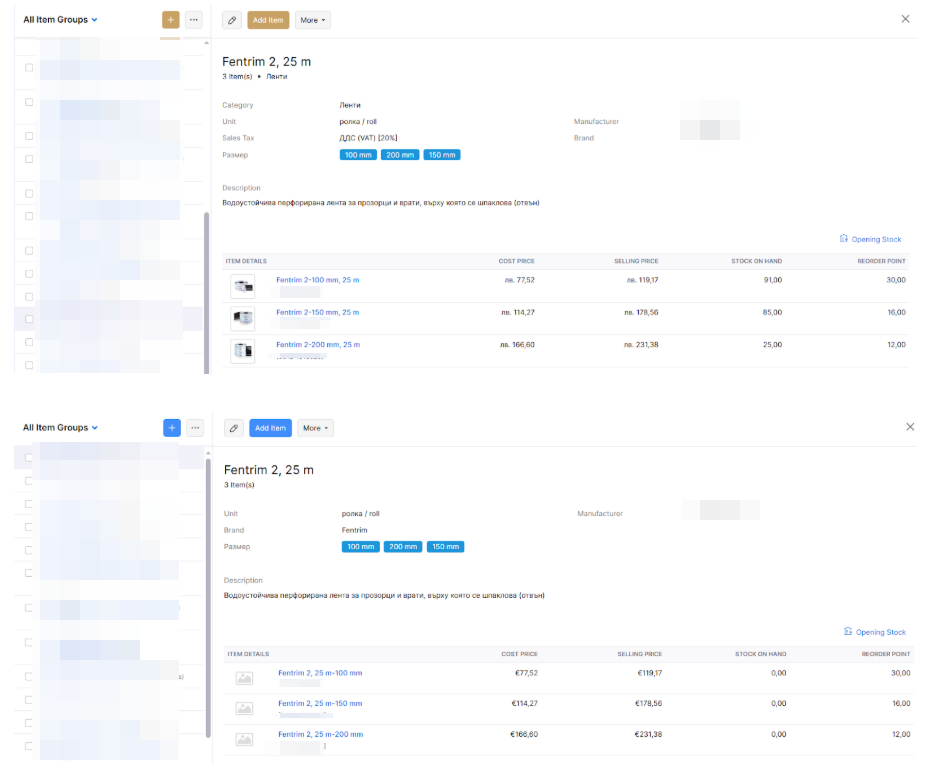Select the paperclip icon in the lower panel
The height and width of the screenshot is (780, 946).
pos(234,427)
